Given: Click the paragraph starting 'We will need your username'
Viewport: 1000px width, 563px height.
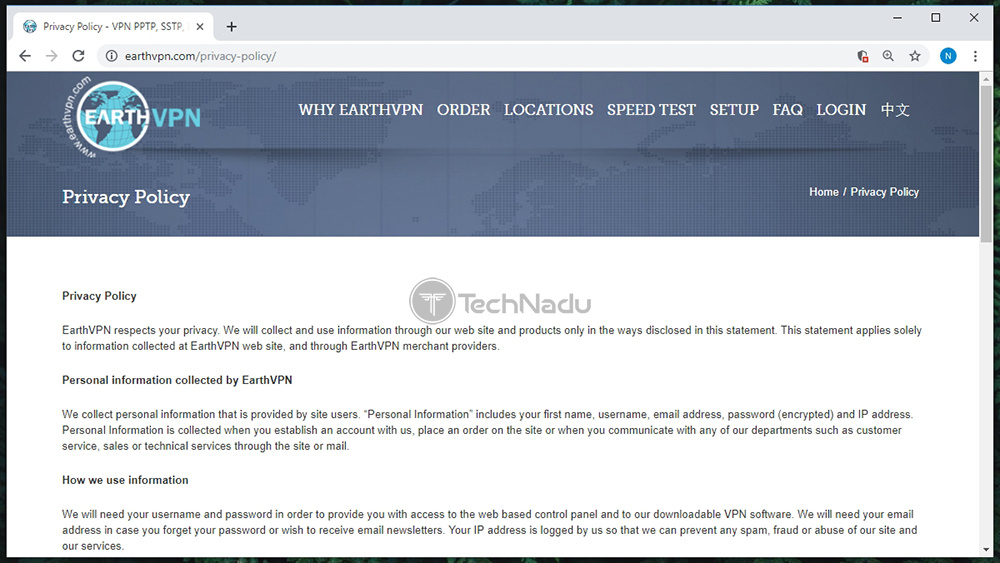Looking at the screenshot, I should (x=489, y=530).
